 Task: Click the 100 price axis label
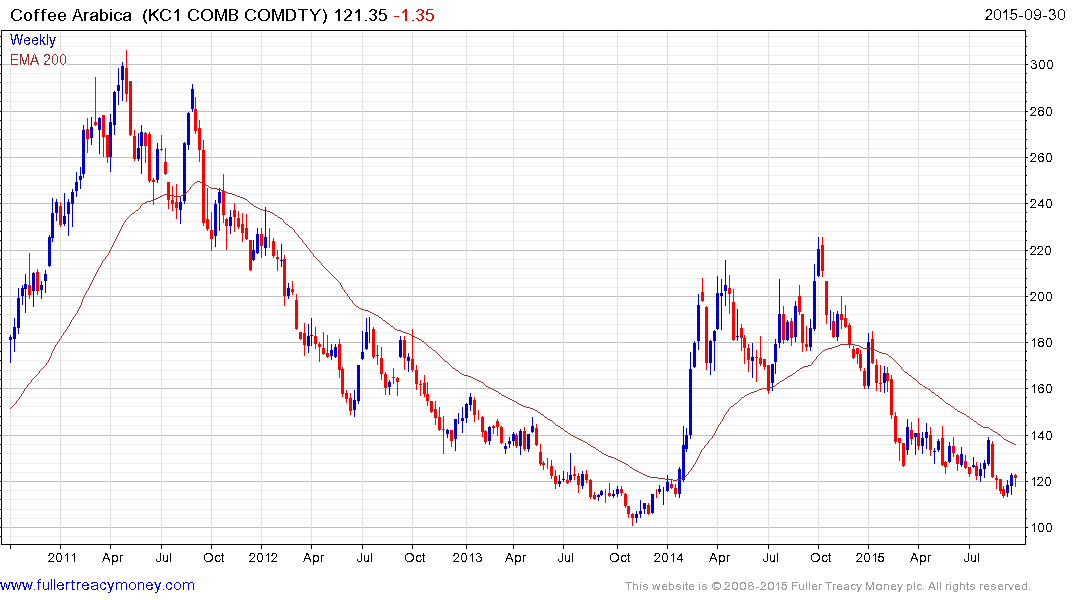(x=1042, y=527)
